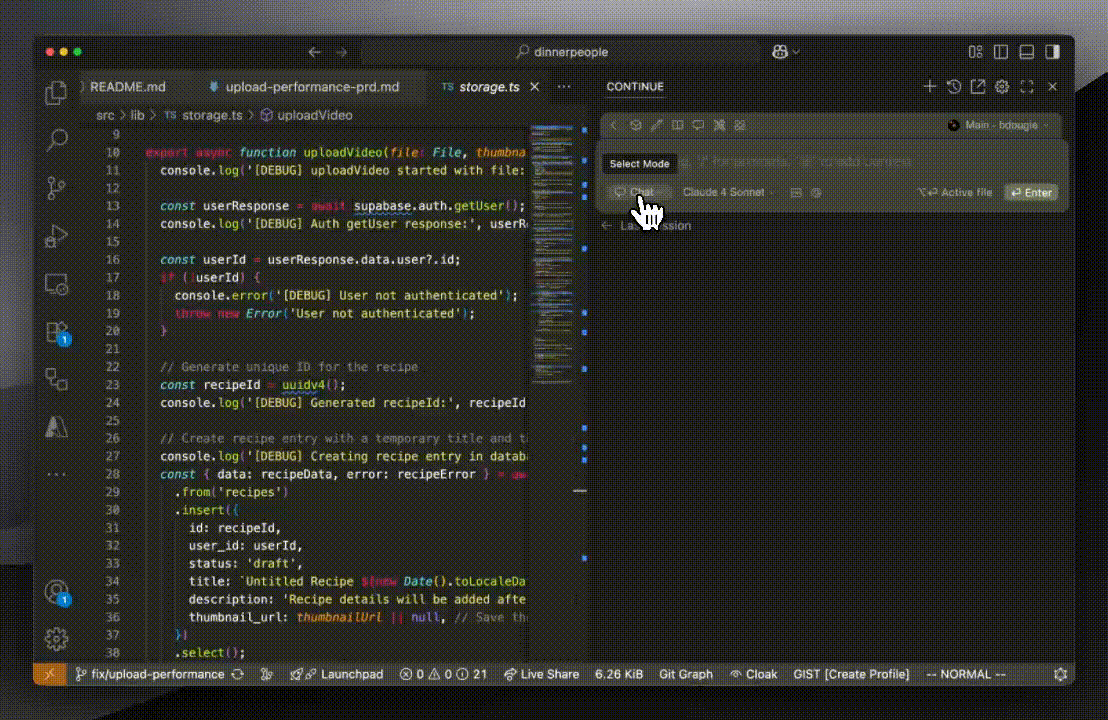This screenshot has width=1108, height=720.
Task: Open the Source Control view
Action: [x=56, y=187]
